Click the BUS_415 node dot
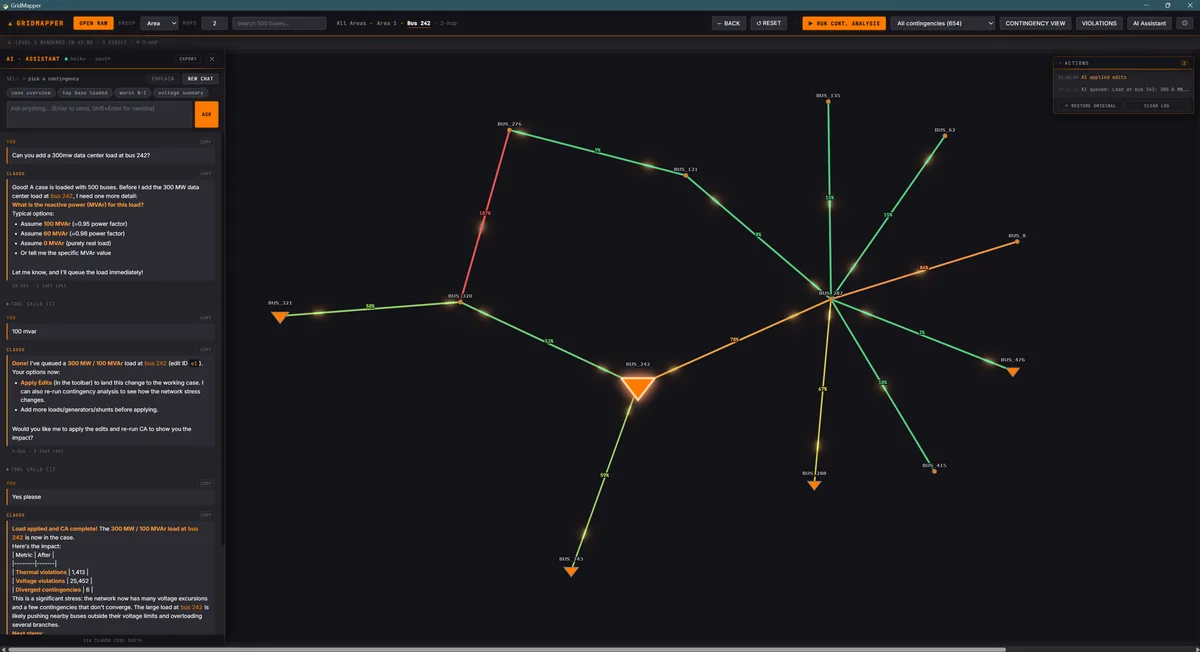The height and width of the screenshot is (652, 1200). 934,471
